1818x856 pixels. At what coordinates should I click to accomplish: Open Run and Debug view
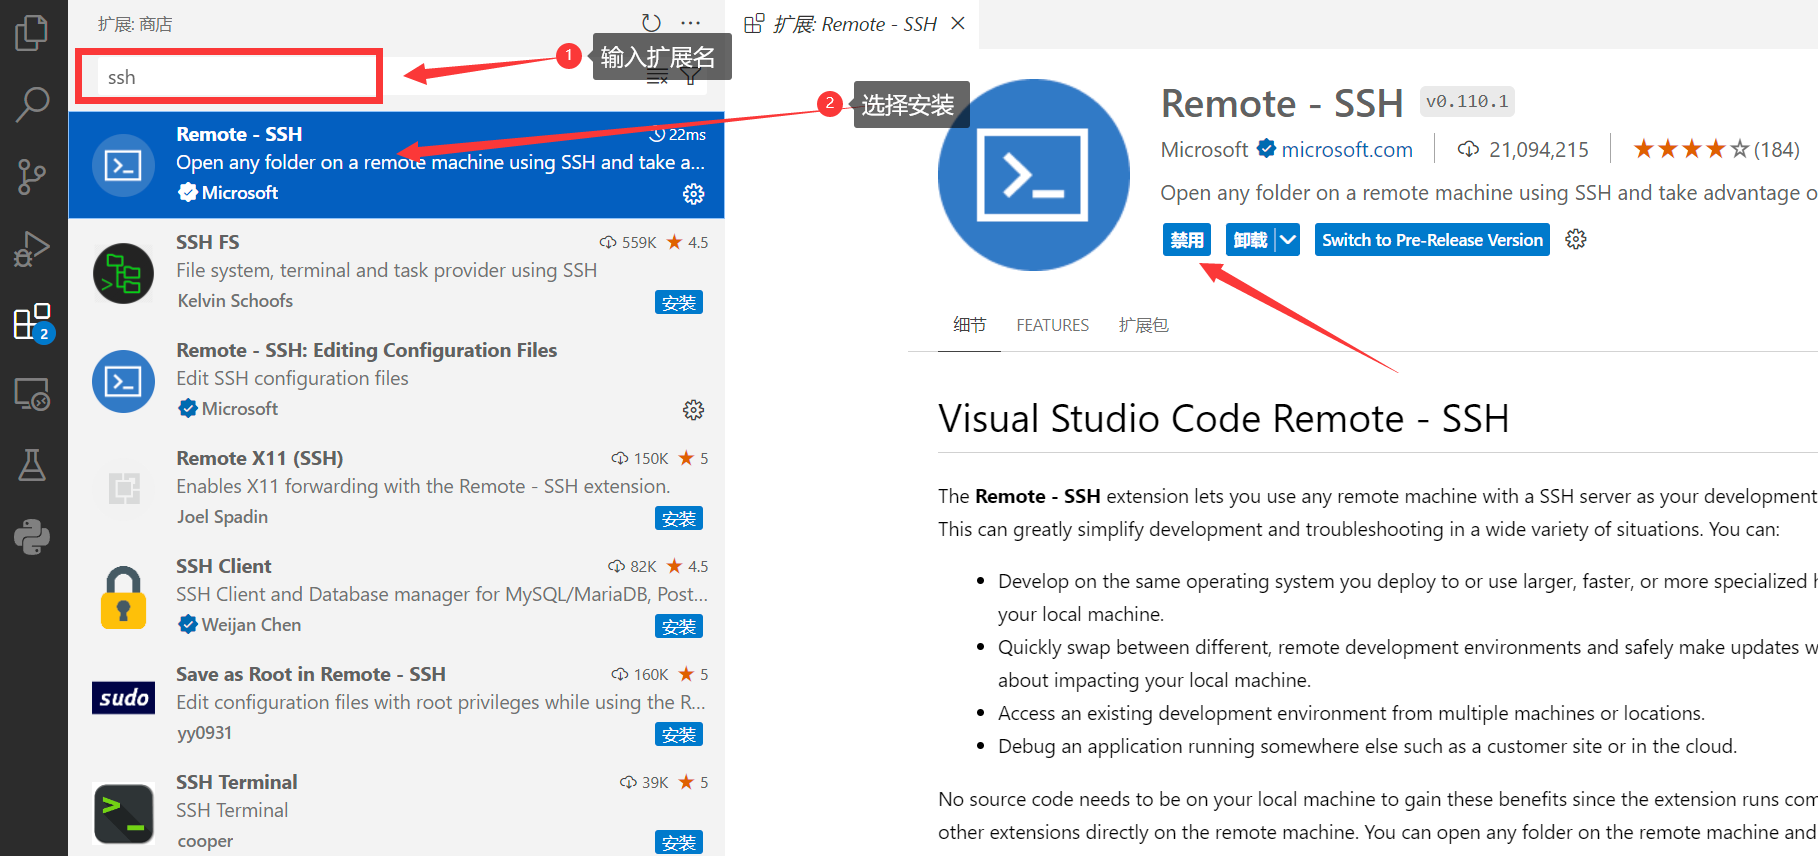coord(32,249)
